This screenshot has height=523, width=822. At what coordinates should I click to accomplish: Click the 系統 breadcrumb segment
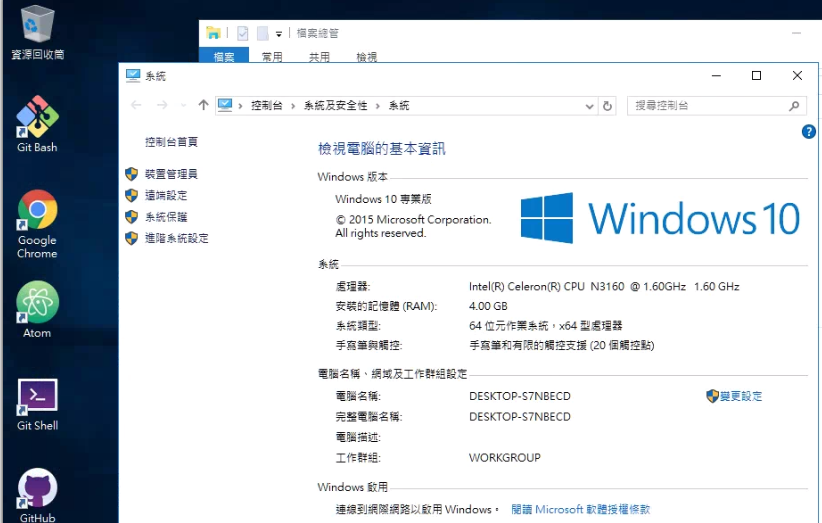click(398, 106)
